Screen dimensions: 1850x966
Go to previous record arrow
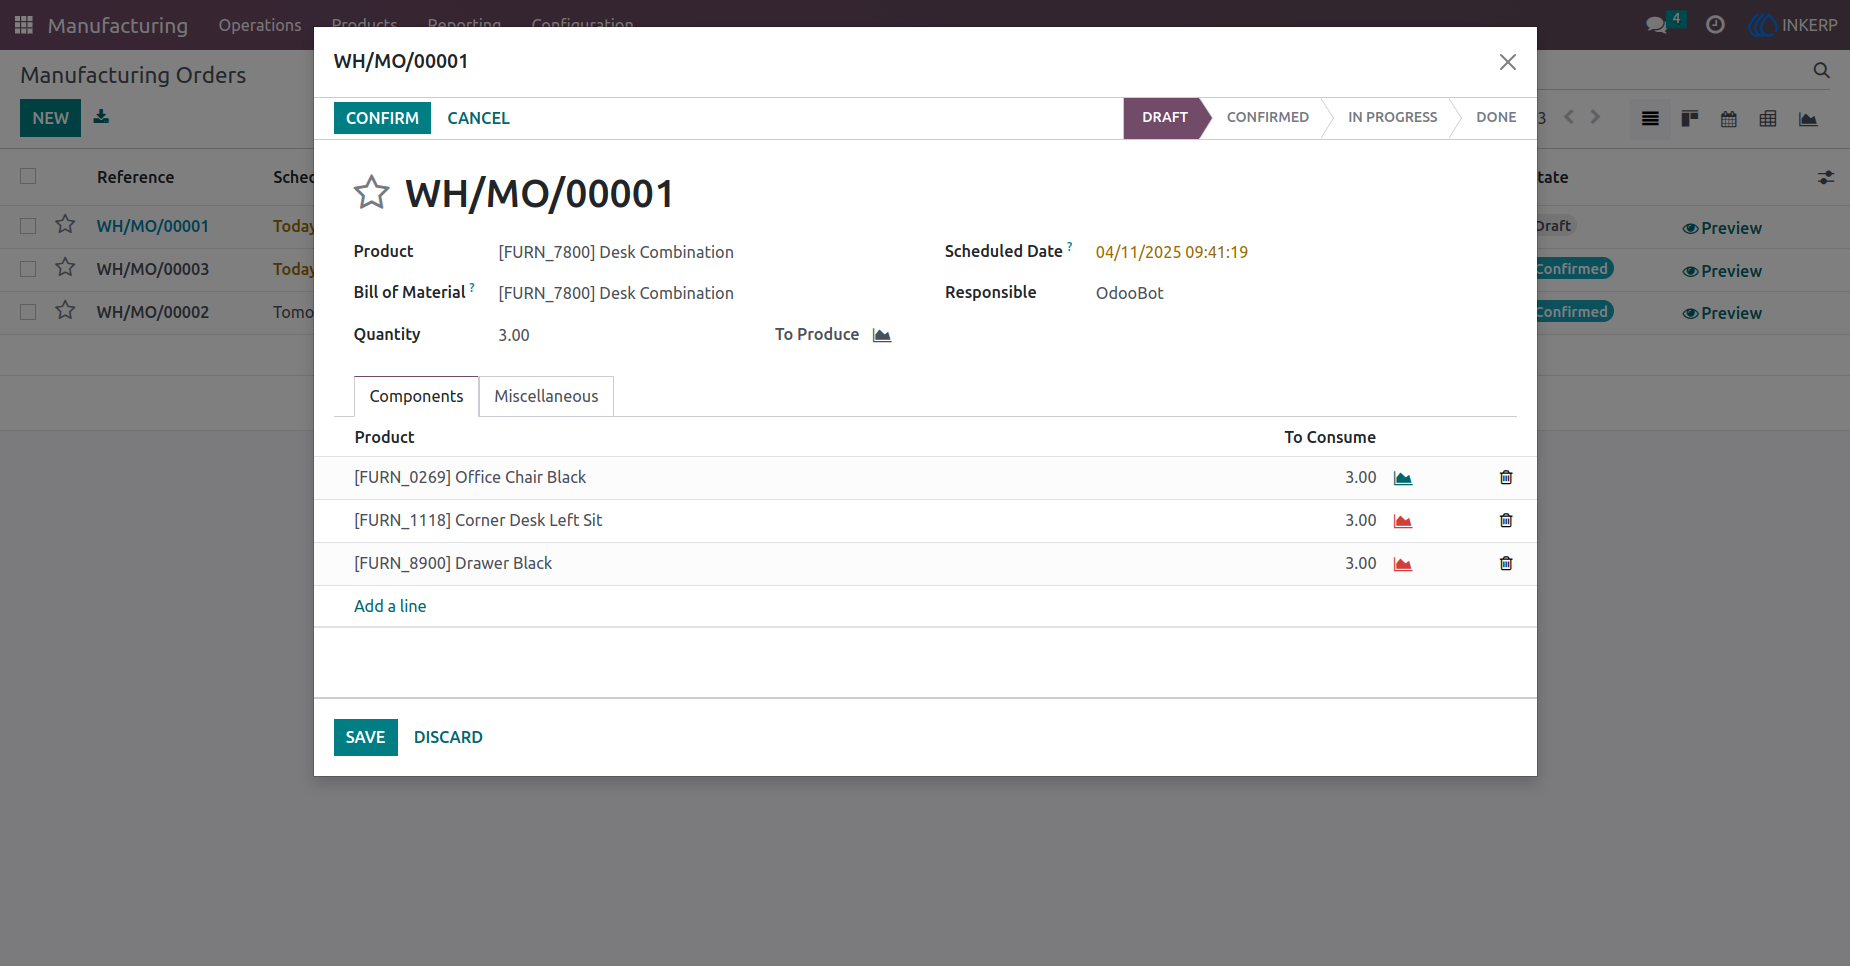point(1569,117)
